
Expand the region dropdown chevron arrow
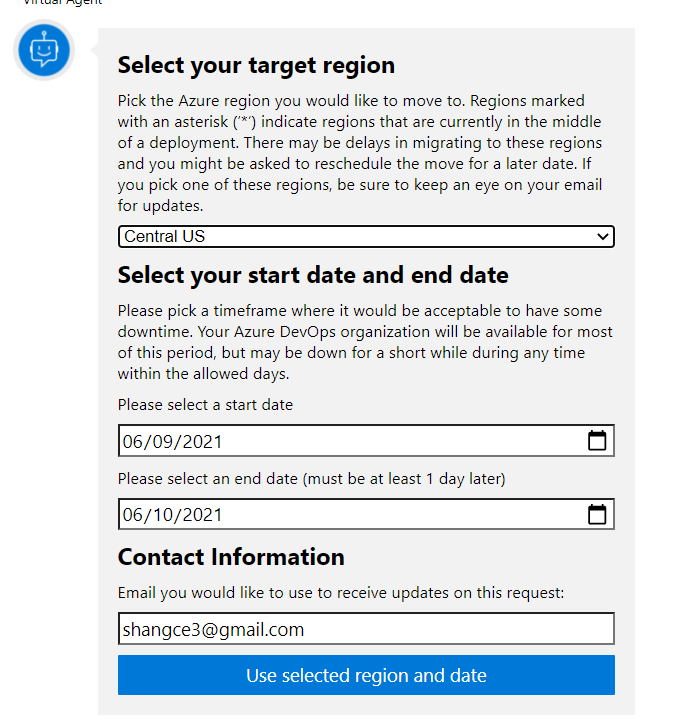click(x=603, y=237)
